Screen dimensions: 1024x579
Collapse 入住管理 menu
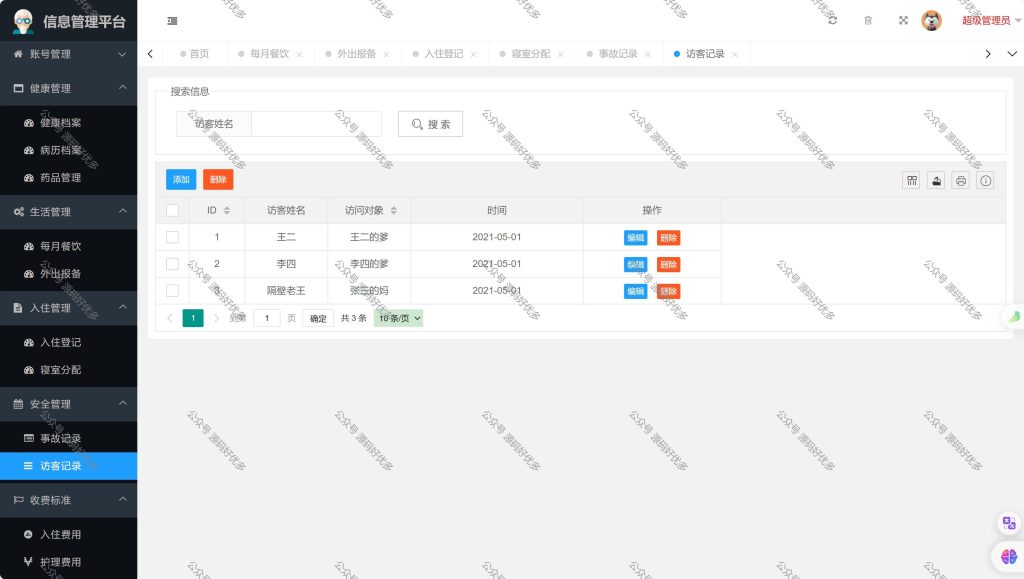point(69,307)
